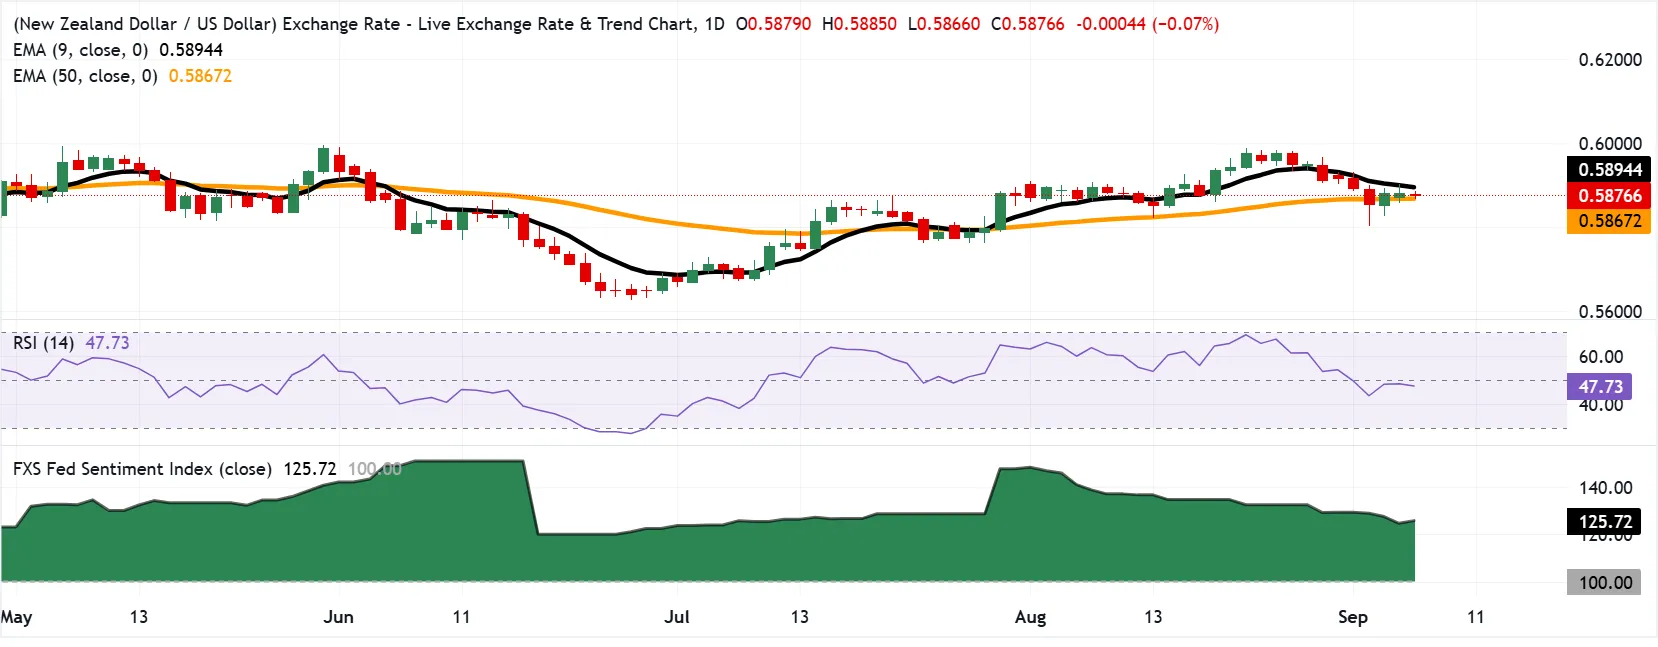Click the -0.00044 (-0.07%) change value
The height and width of the screenshot is (647, 1658).
1148,24
